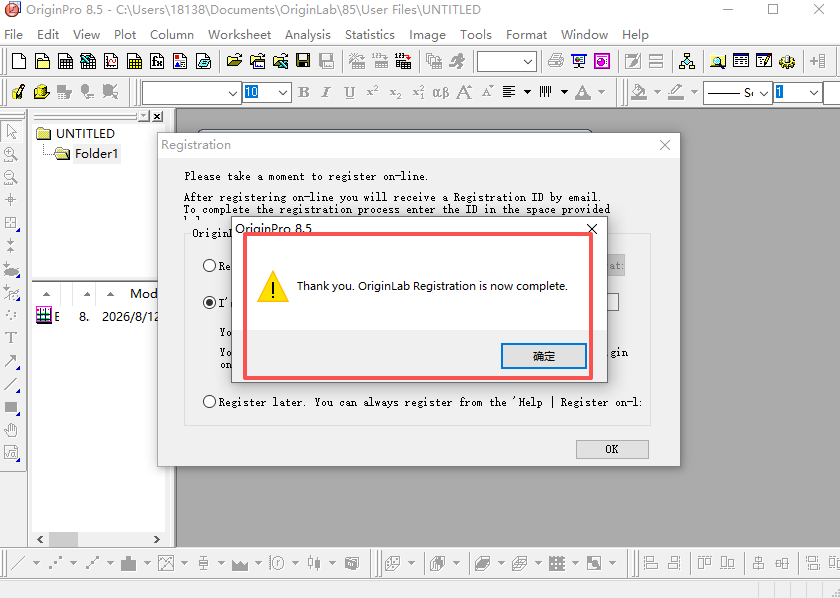Open the Project Explorer toolbar icon

click(718, 61)
